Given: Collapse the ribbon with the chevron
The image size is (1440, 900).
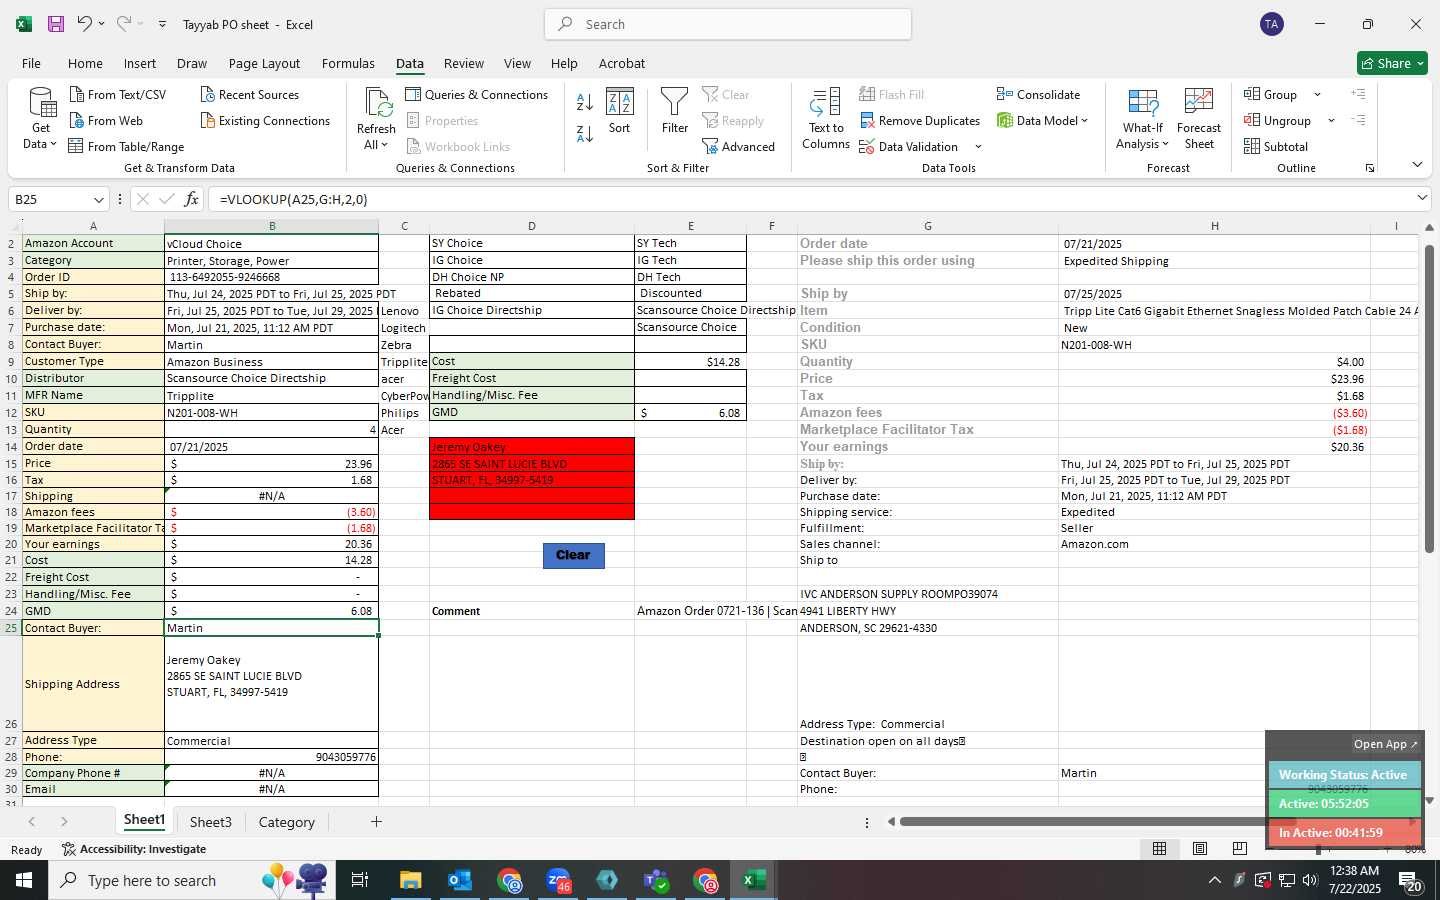Looking at the screenshot, I should pyautogui.click(x=1417, y=165).
